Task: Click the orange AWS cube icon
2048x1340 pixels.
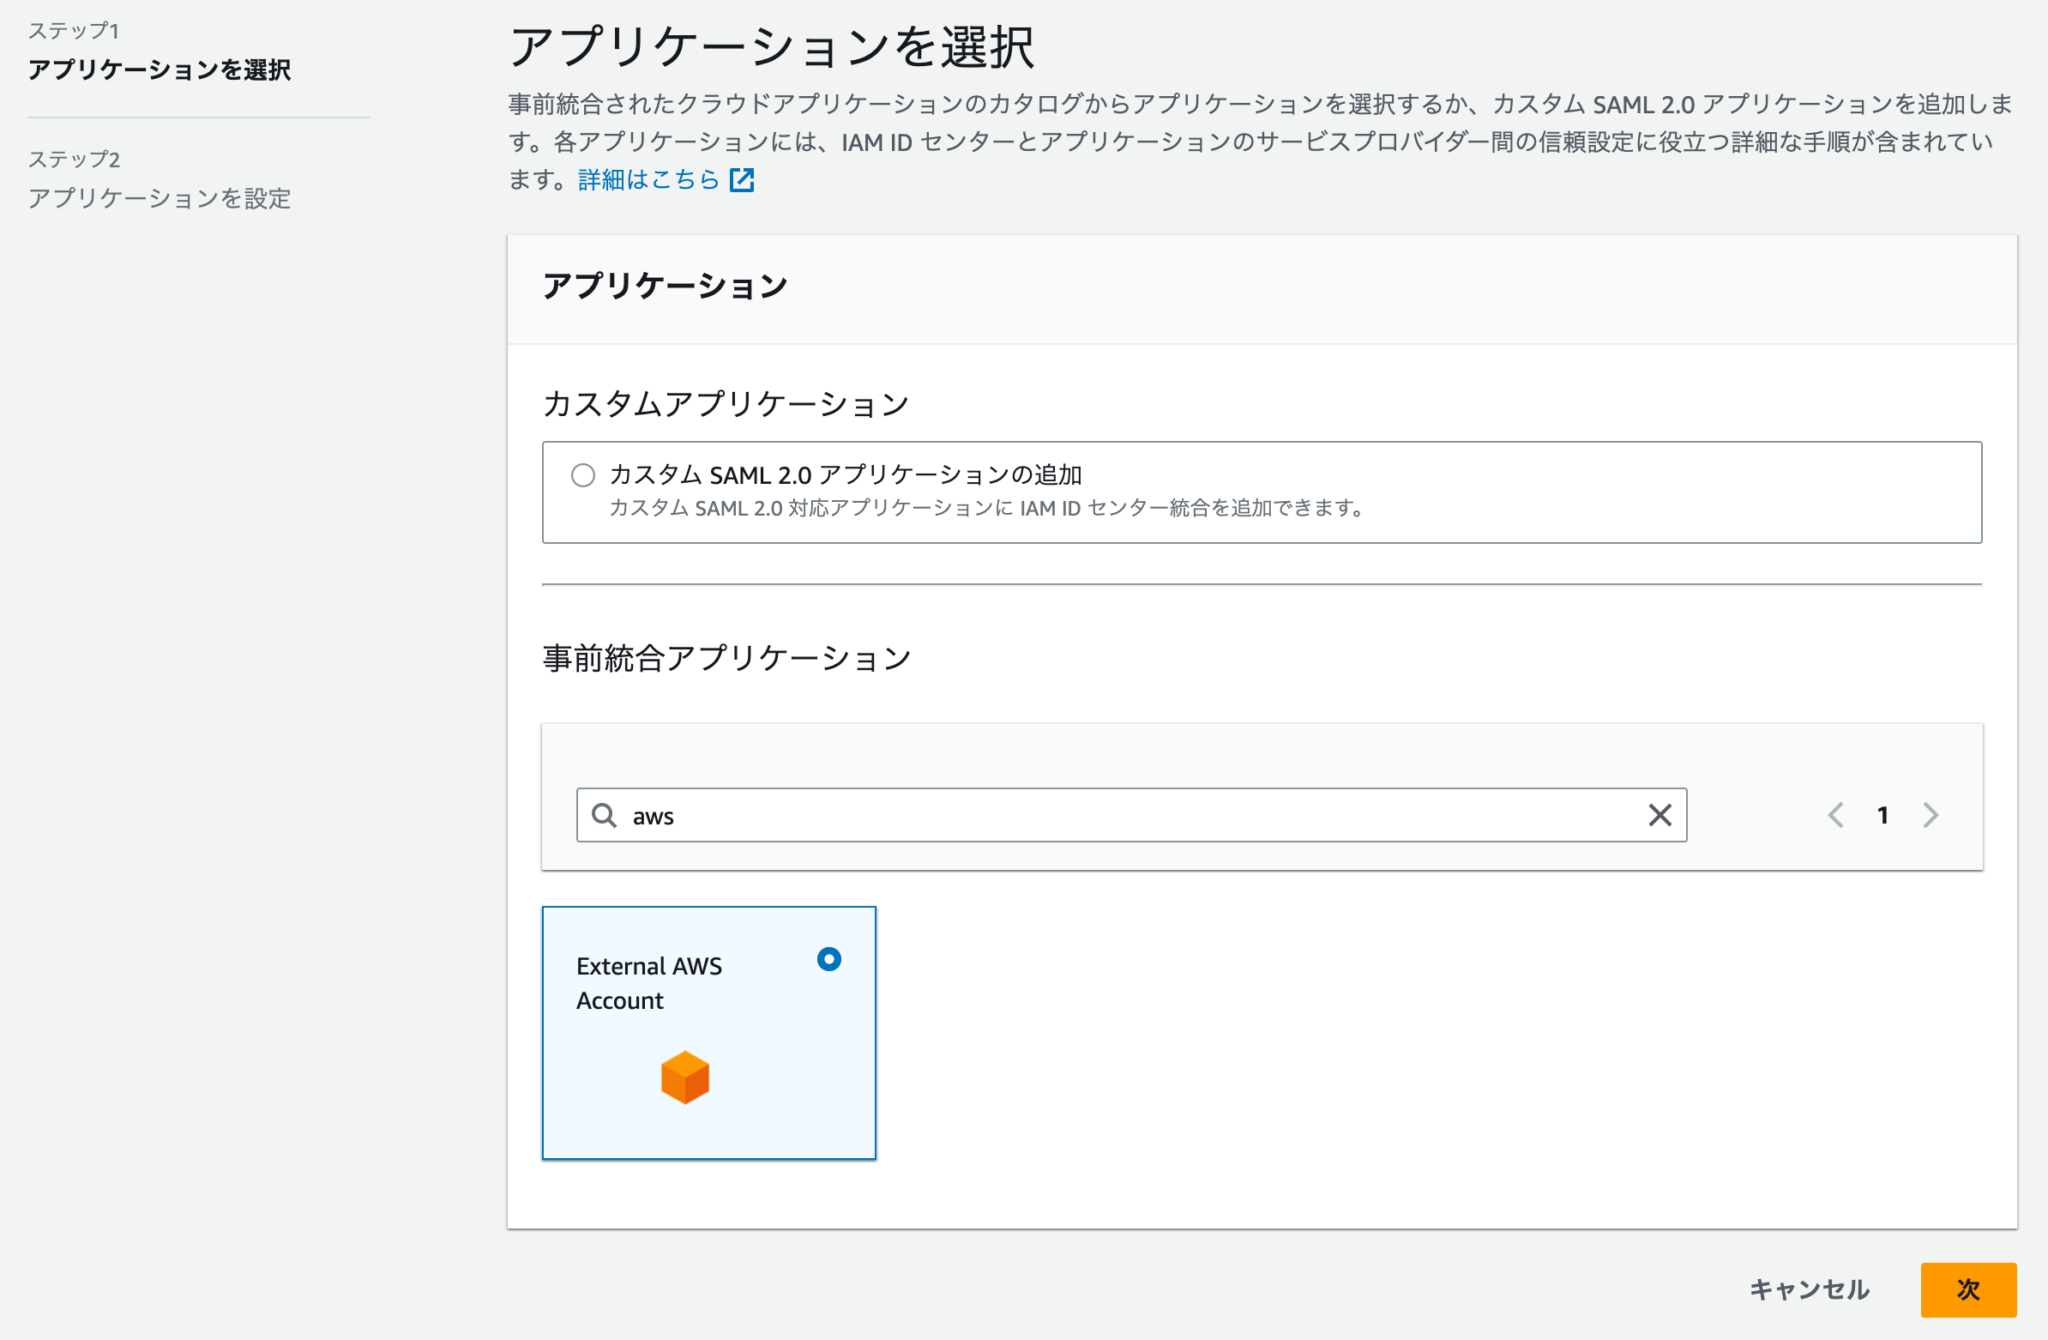Action: coord(684,1077)
